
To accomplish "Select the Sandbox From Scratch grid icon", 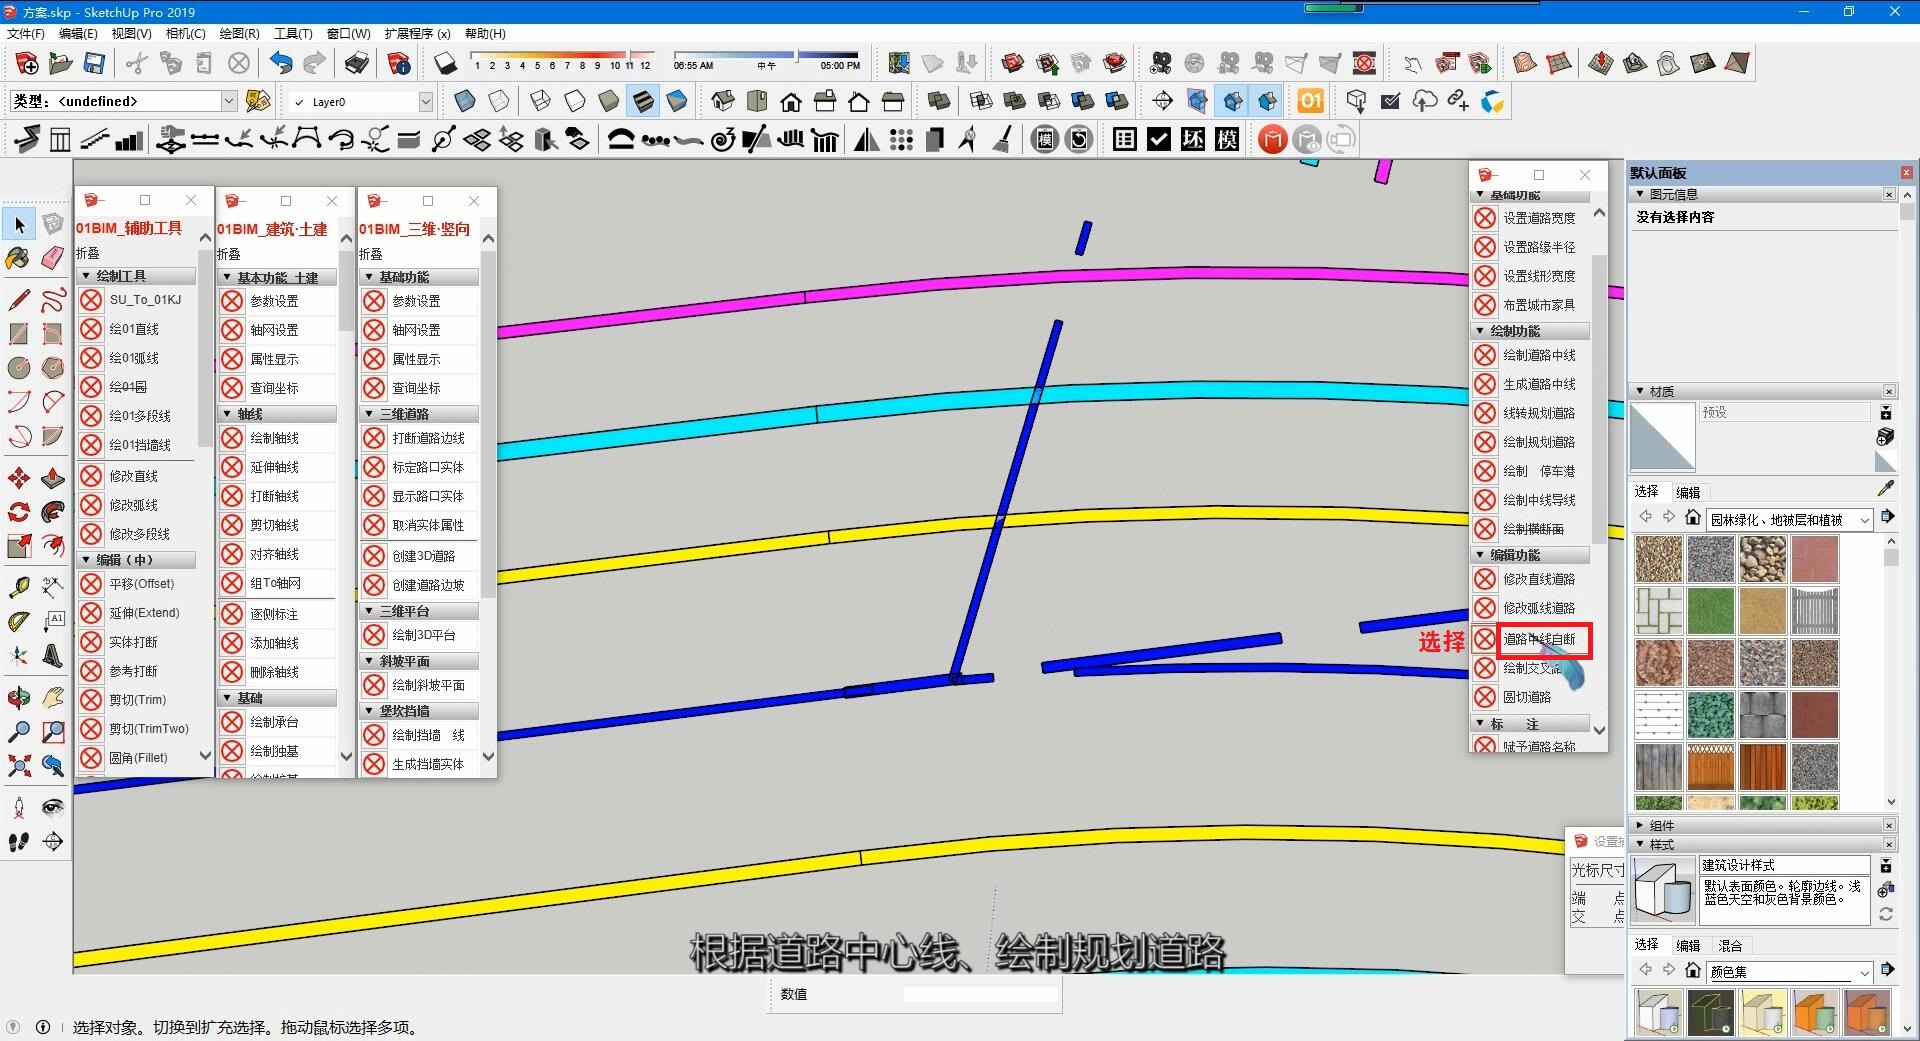I will [1559, 63].
